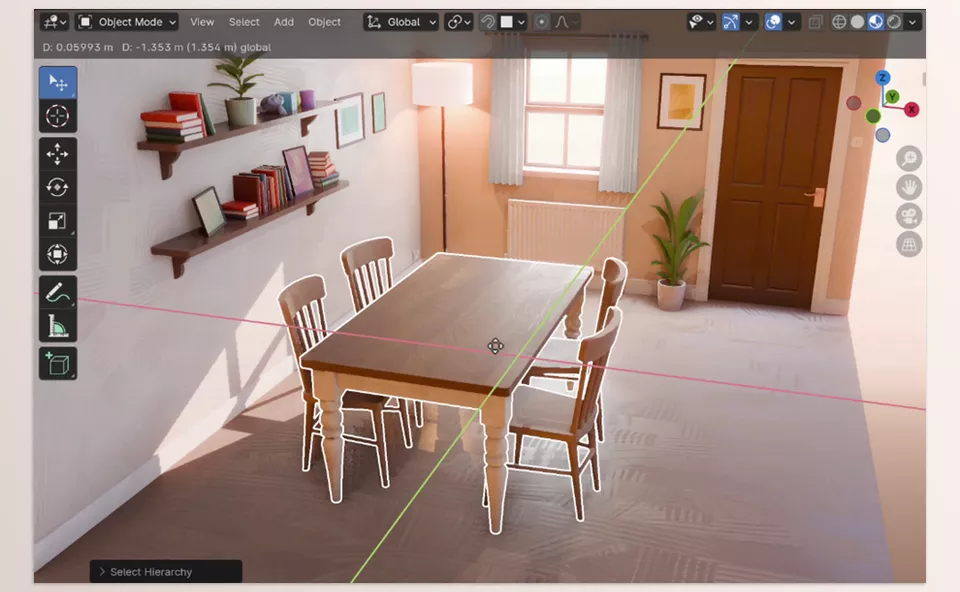Click the viewport zoom magnifier icon
The width and height of the screenshot is (960, 592).
tap(909, 157)
